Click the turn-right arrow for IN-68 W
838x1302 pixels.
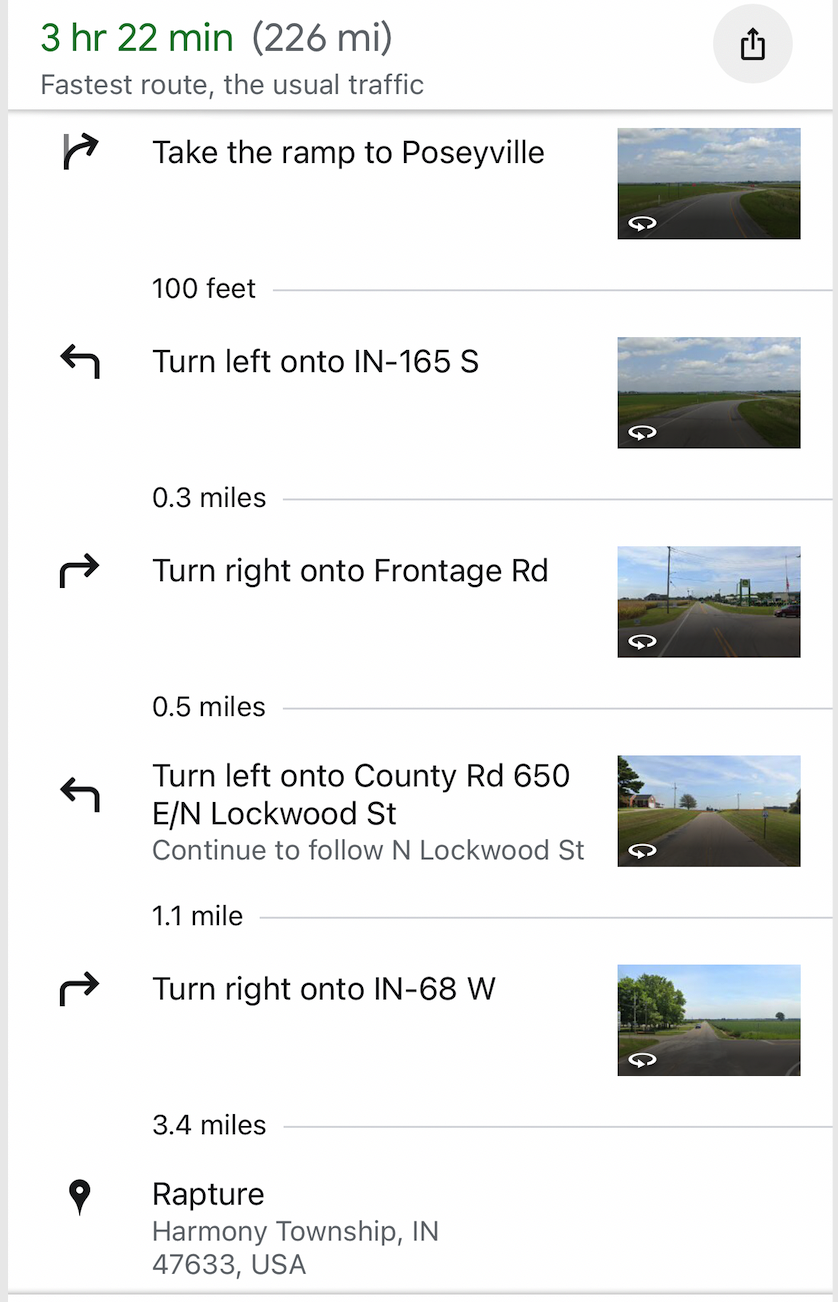80,989
